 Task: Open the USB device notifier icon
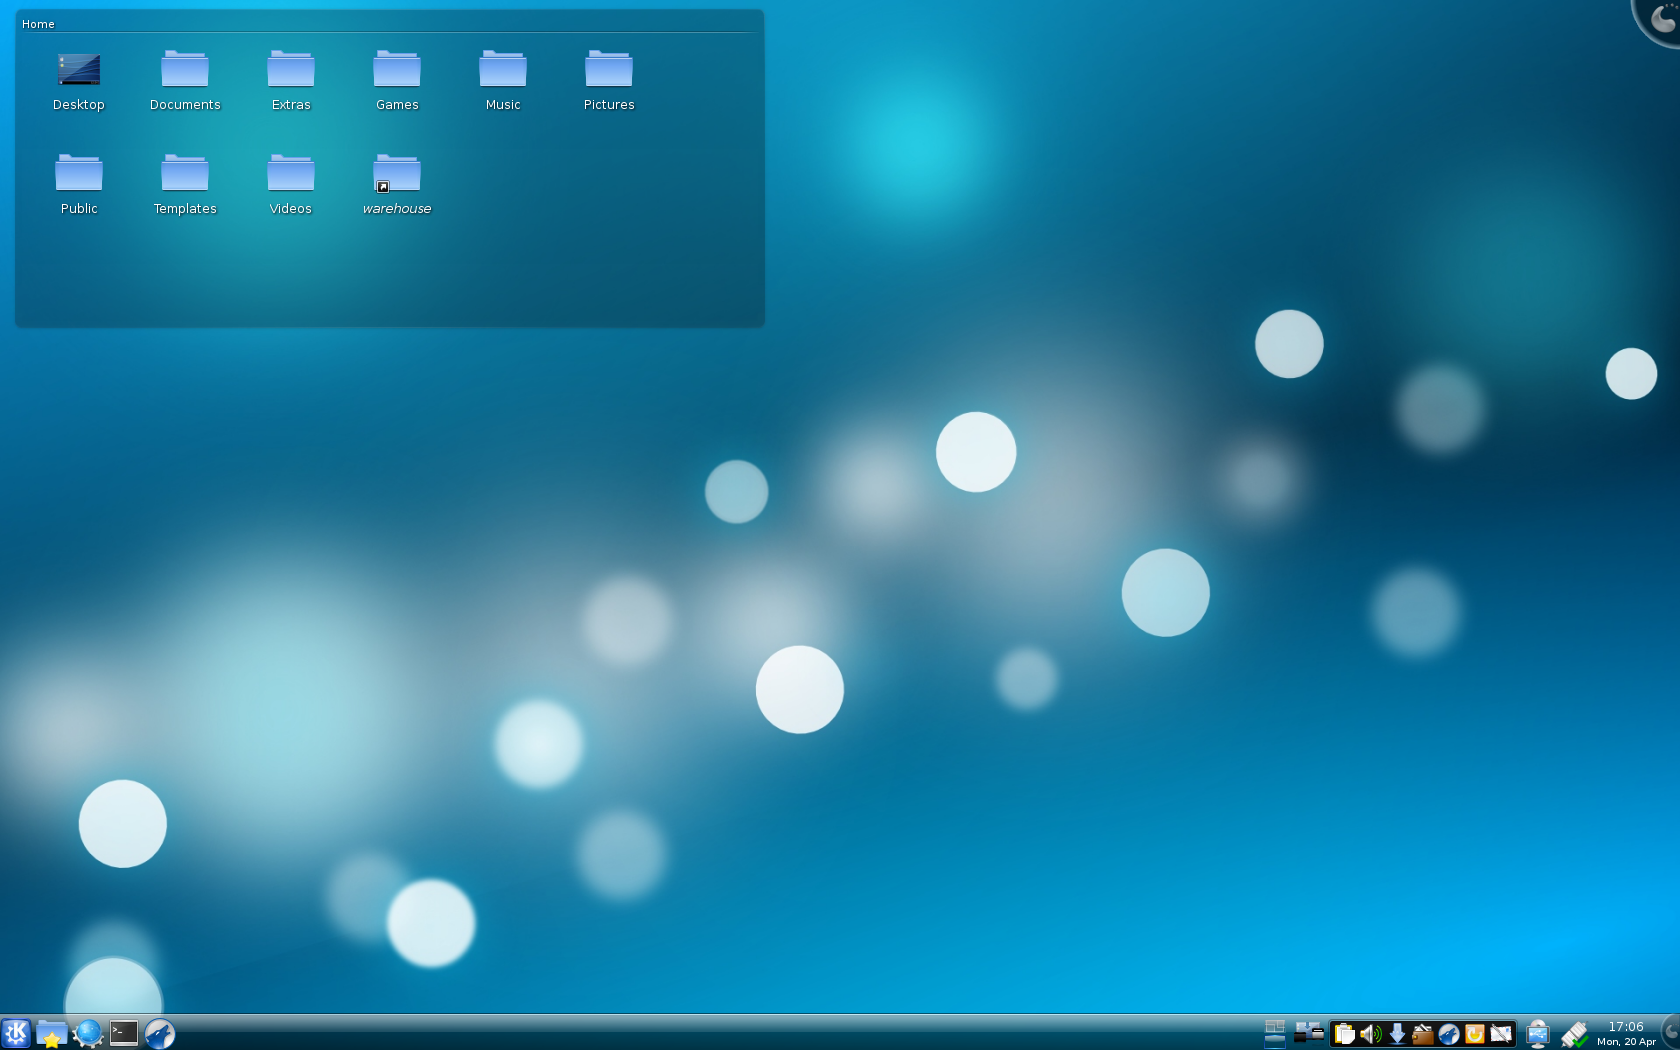click(x=1538, y=1034)
